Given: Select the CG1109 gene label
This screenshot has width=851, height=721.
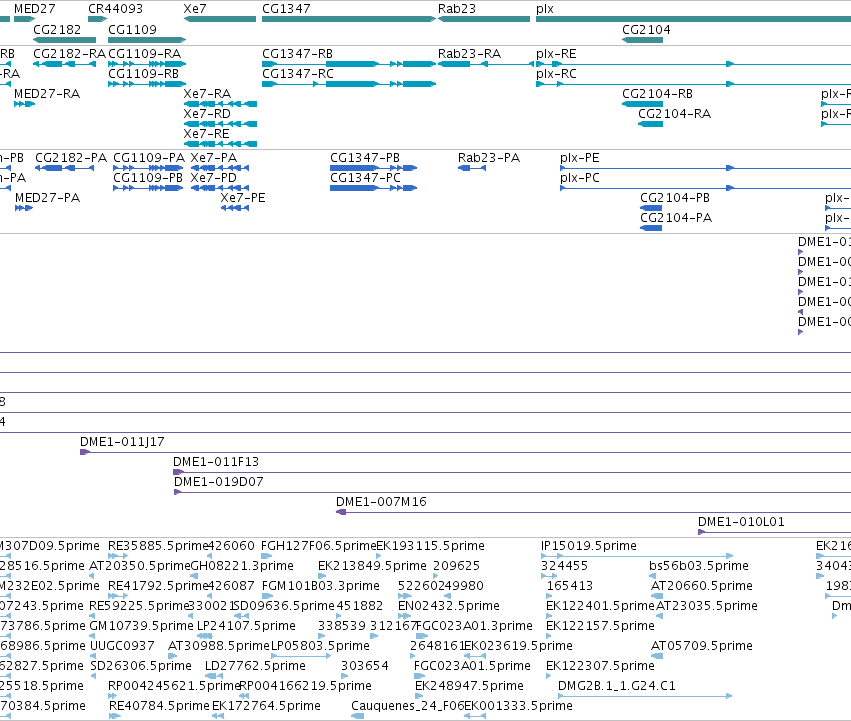Looking at the screenshot, I should pyautogui.click(x=132, y=29).
